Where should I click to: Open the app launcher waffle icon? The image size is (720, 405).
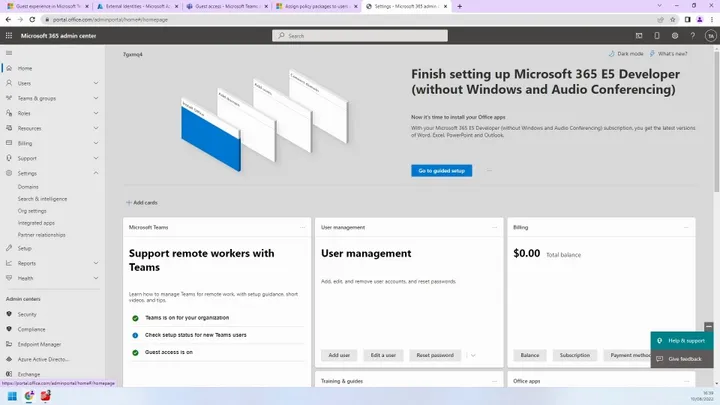pos(9,35)
